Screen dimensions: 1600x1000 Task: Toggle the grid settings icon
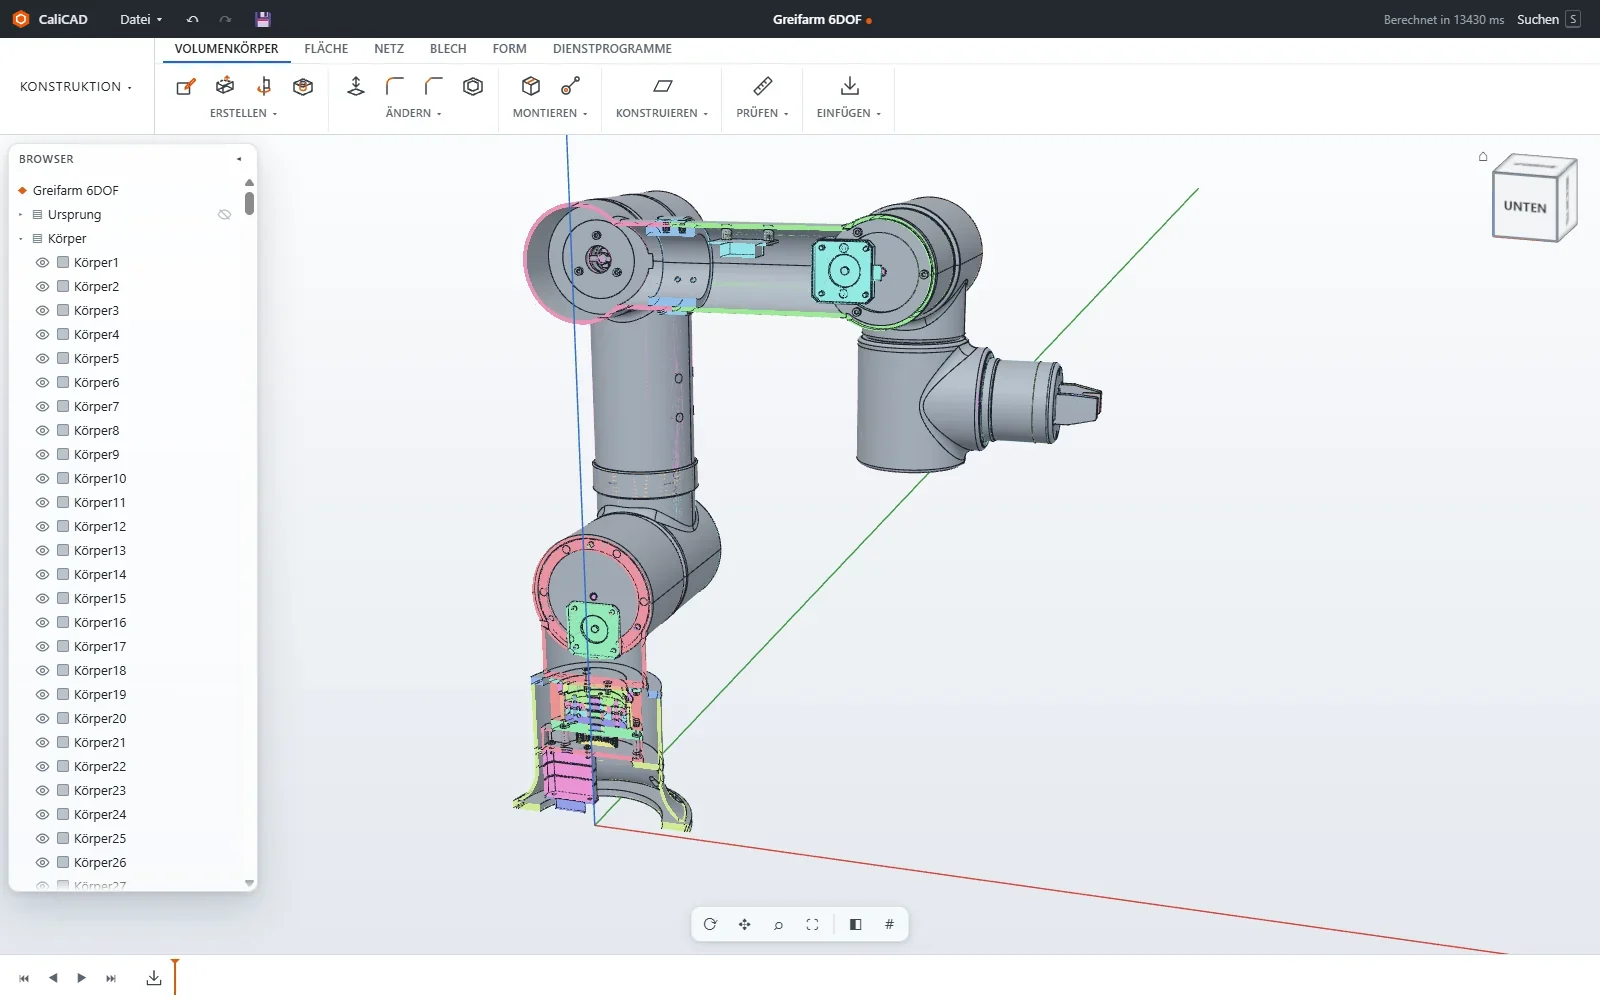click(x=889, y=924)
